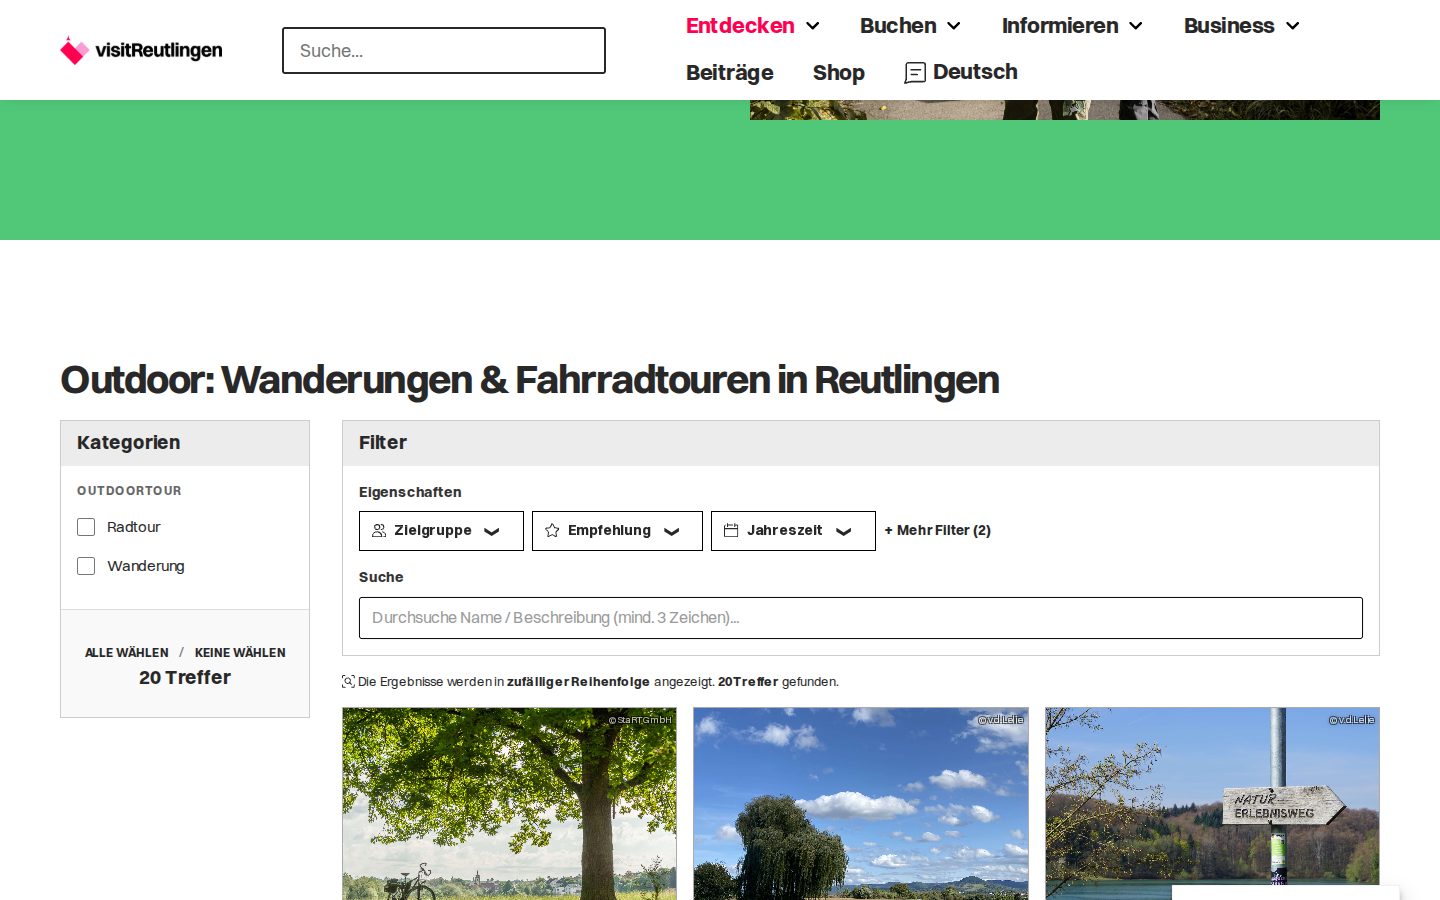Image resolution: width=1440 pixels, height=900 pixels.
Task: Check the Radtour checkbox
Action: (x=86, y=527)
